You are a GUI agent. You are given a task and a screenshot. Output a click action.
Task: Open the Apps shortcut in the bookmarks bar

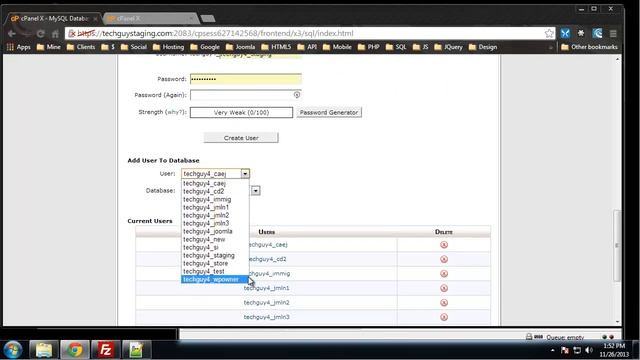[19, 47]
